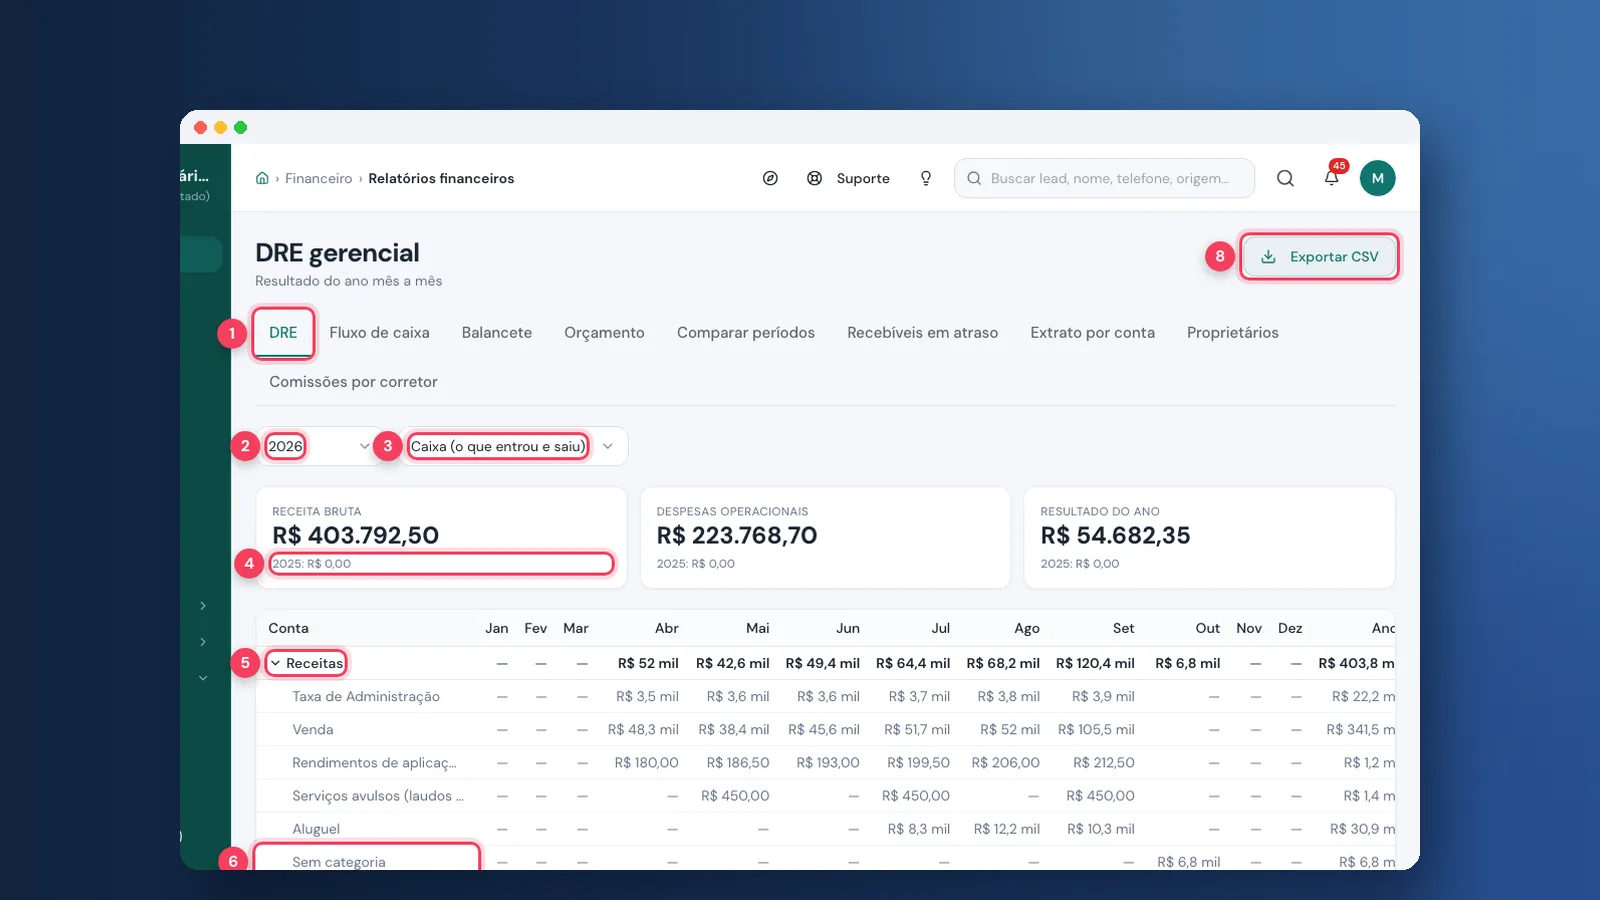Viewport: 1600px width, 900px height.
Task: Switch to Extrato por conta tab
Action: click(x=1092, y=333)
